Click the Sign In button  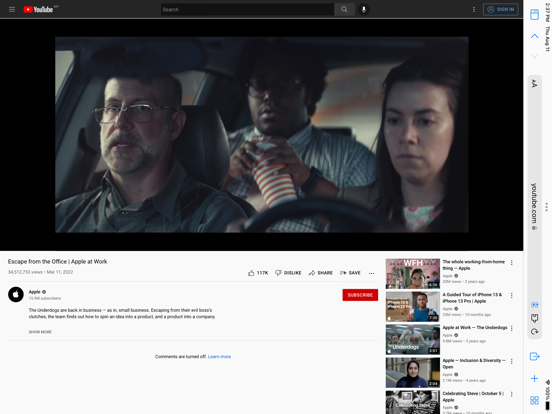coord(501,10)
